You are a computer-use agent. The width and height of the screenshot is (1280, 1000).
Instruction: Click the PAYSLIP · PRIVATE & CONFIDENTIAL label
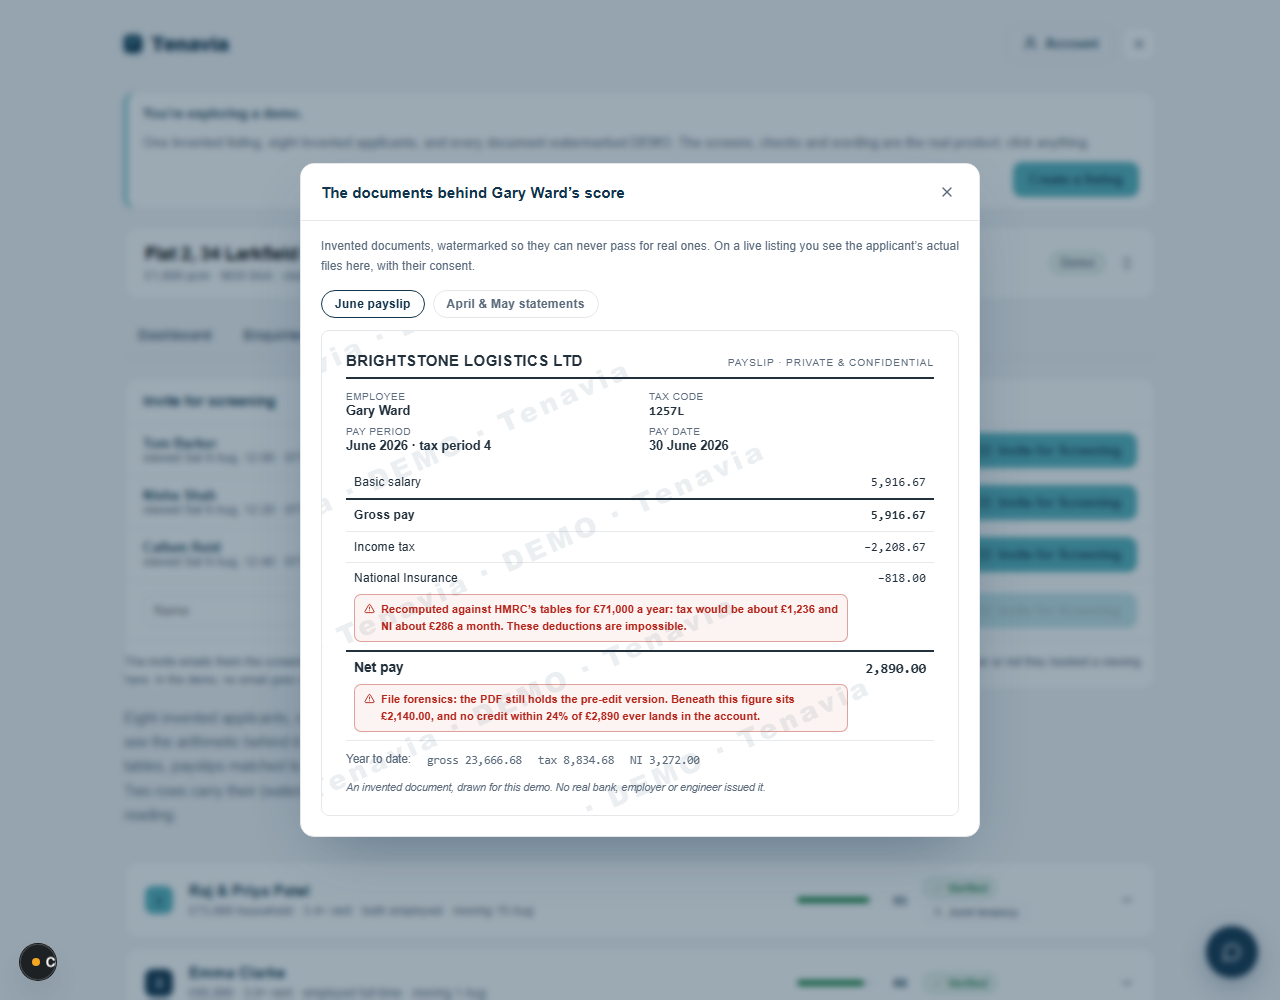coord(830,363)
